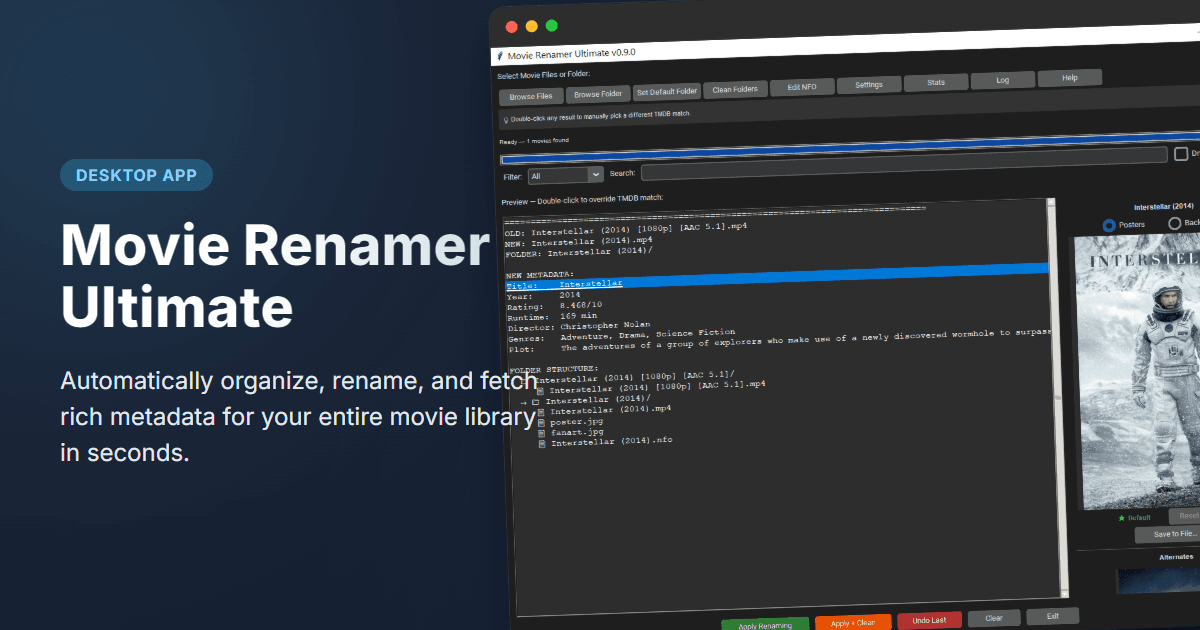Screen dimensions: 1200x630
Task: Click the file icon next to fanart.jpg
Action: (541, 433)
